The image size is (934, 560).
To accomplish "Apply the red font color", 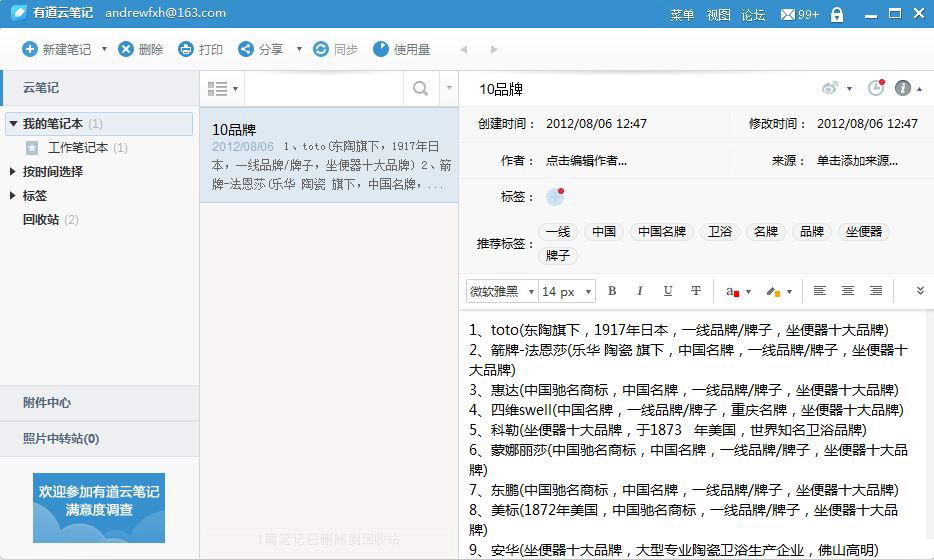I will pyautogui.click(x=732, y=291).
